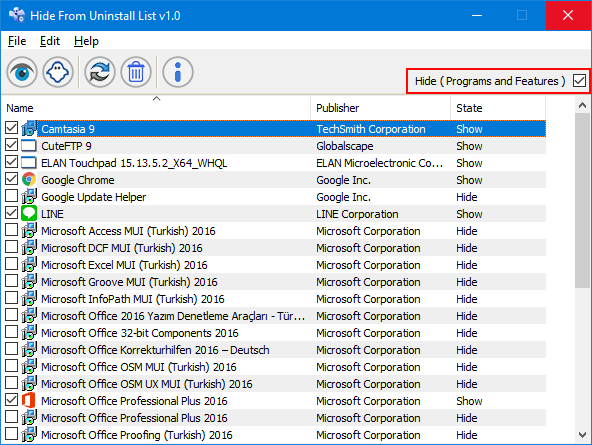Screen dimensions: 592x445
Task: Check the Google Update Helper checkbox
Action: coord(12,196)
